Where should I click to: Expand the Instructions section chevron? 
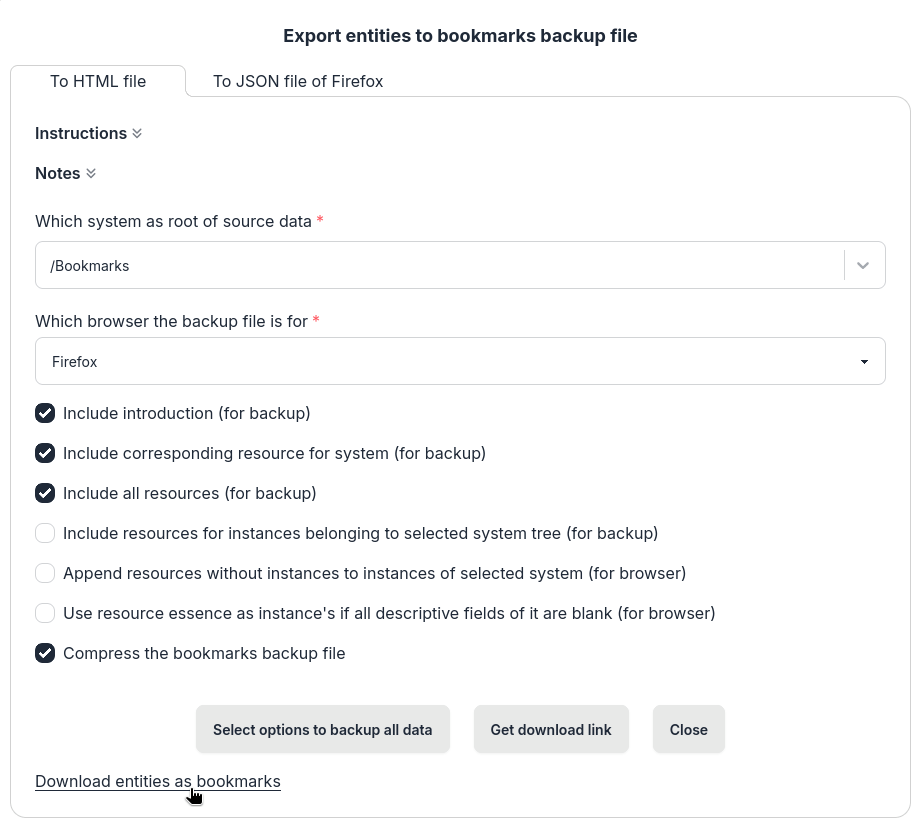point(137,134)
